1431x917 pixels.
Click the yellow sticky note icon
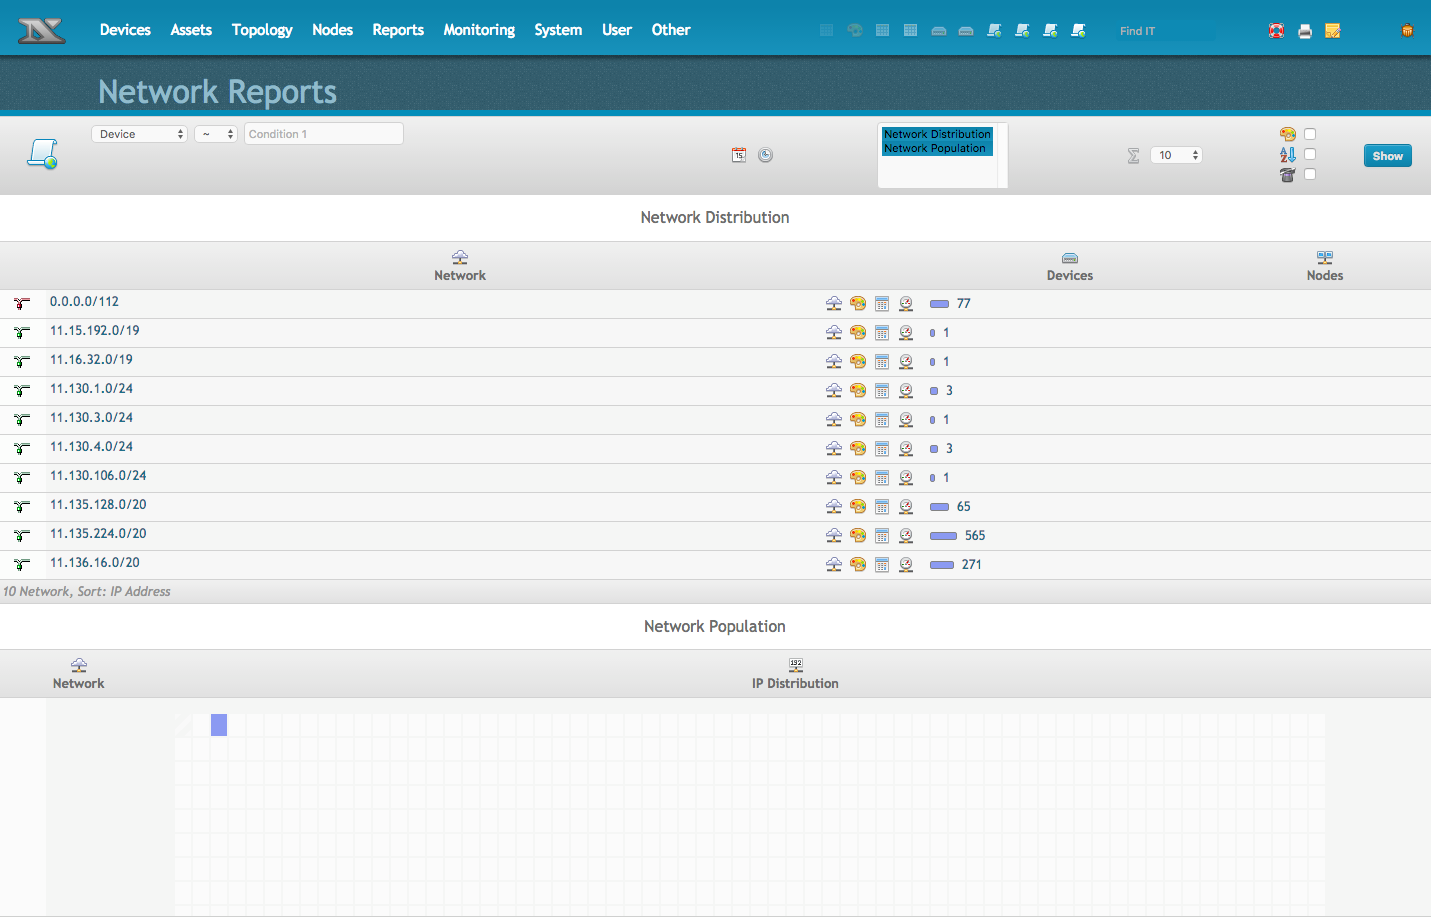click(1332, 31)
